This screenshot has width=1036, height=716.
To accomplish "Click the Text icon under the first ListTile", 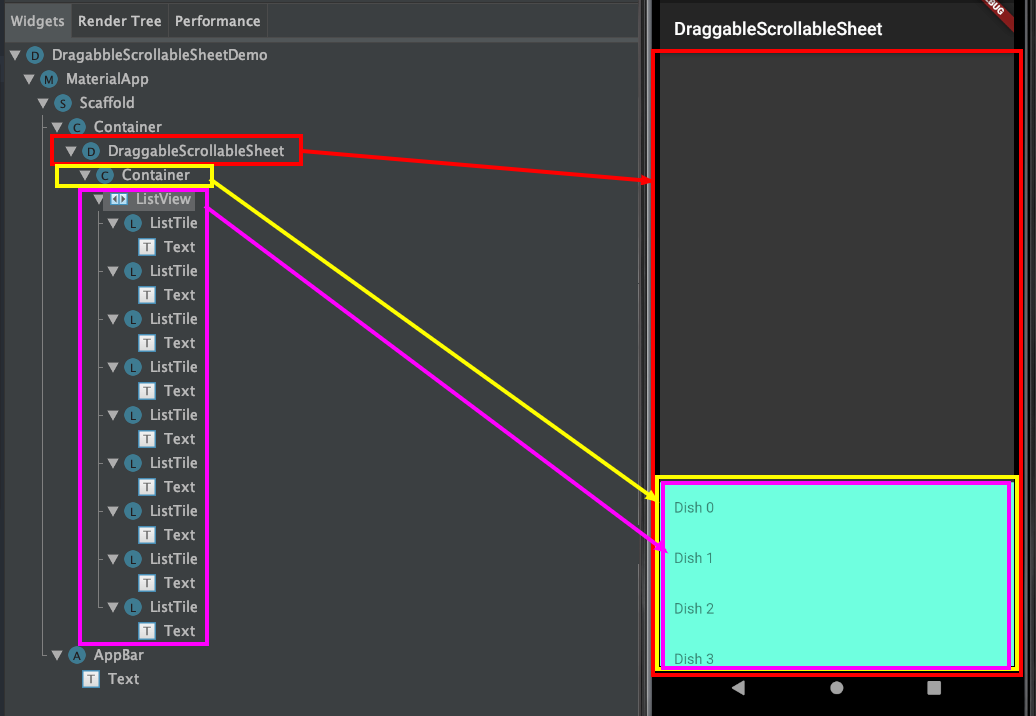I will pyautogui.click(x=148, y=246).
